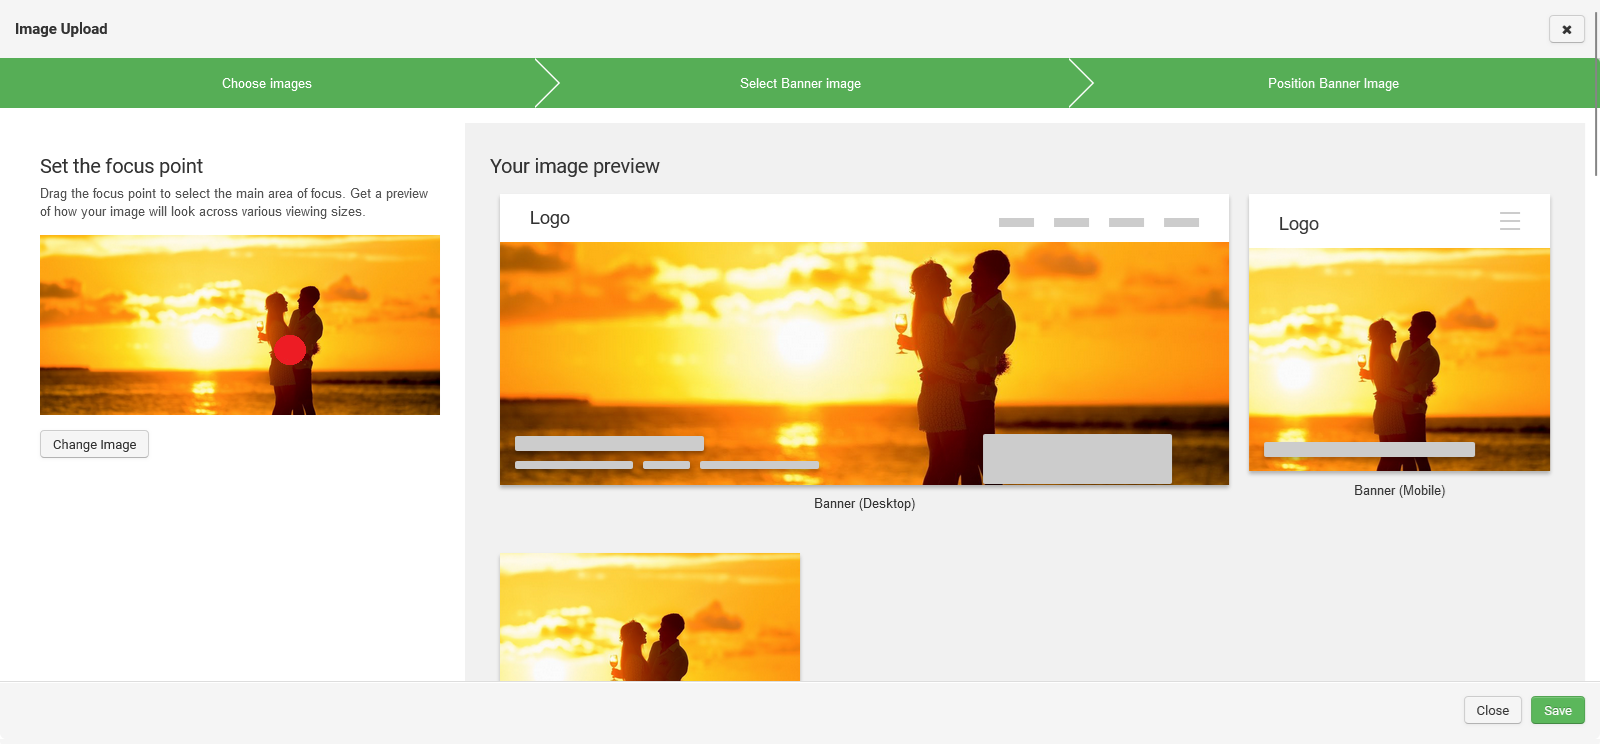
Task: Click the last nav placeholder in desktop preview
Action: coord(1181,222)
